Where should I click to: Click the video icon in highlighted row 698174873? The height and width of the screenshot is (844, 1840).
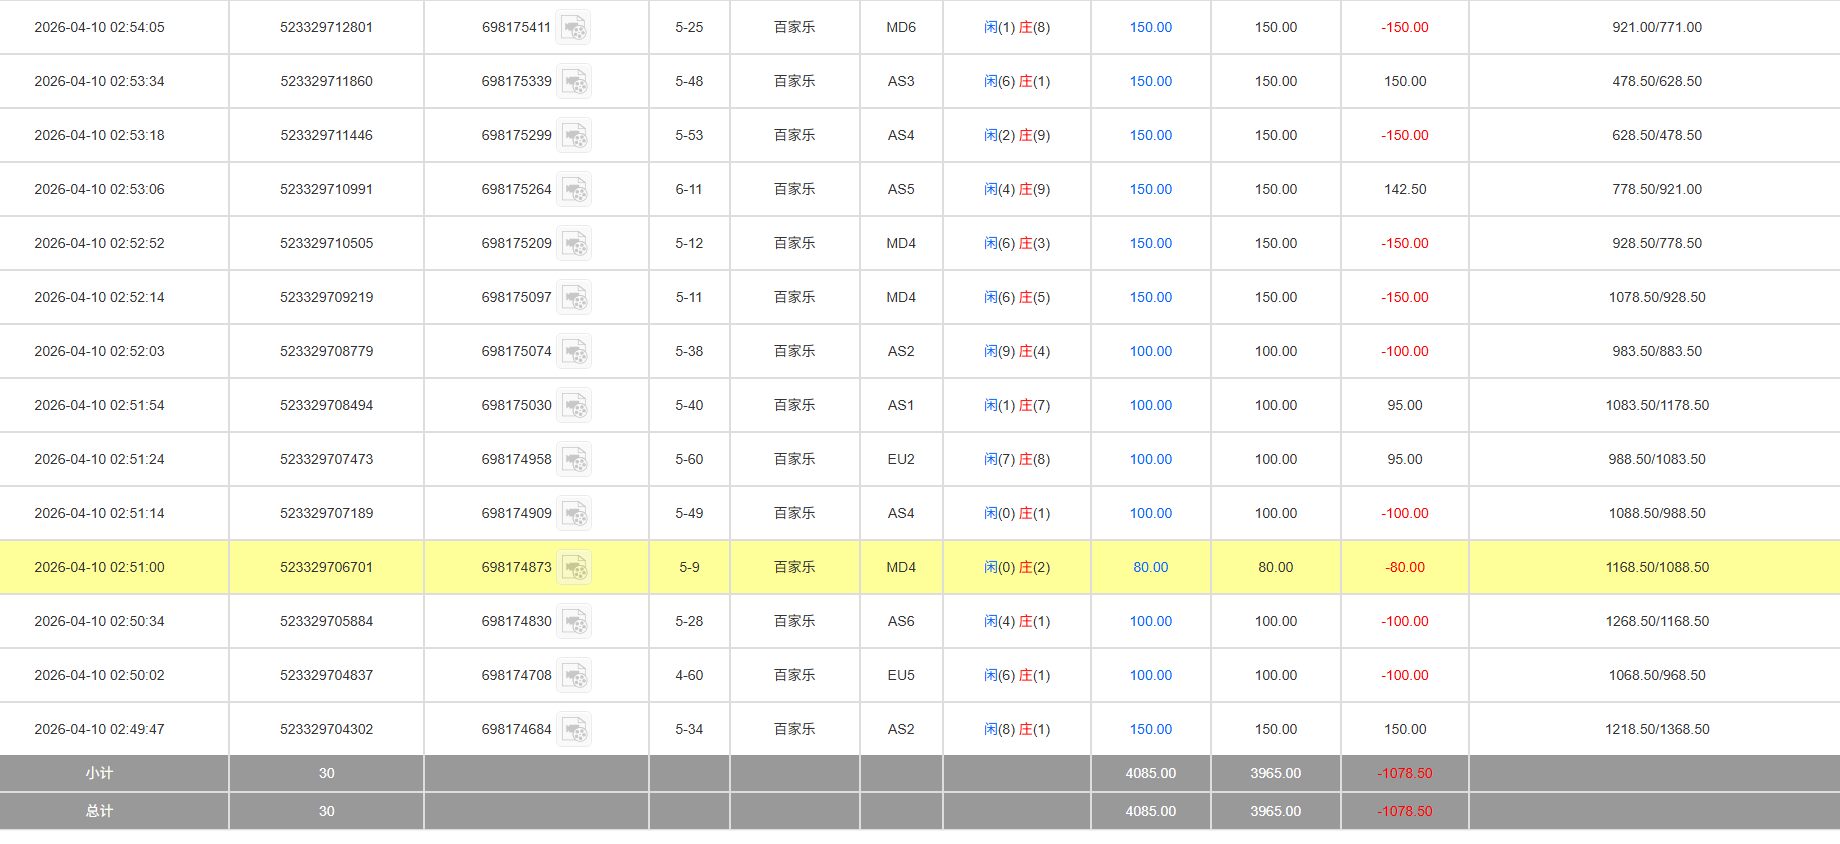[574, 568]
